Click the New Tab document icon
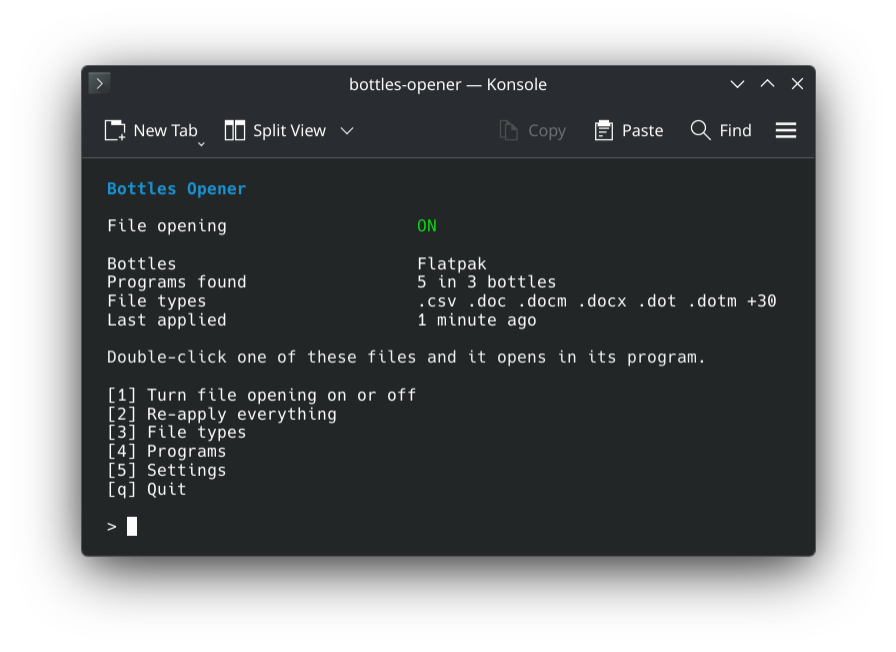This screenshot has width=896, height=652. pos(115,130)
